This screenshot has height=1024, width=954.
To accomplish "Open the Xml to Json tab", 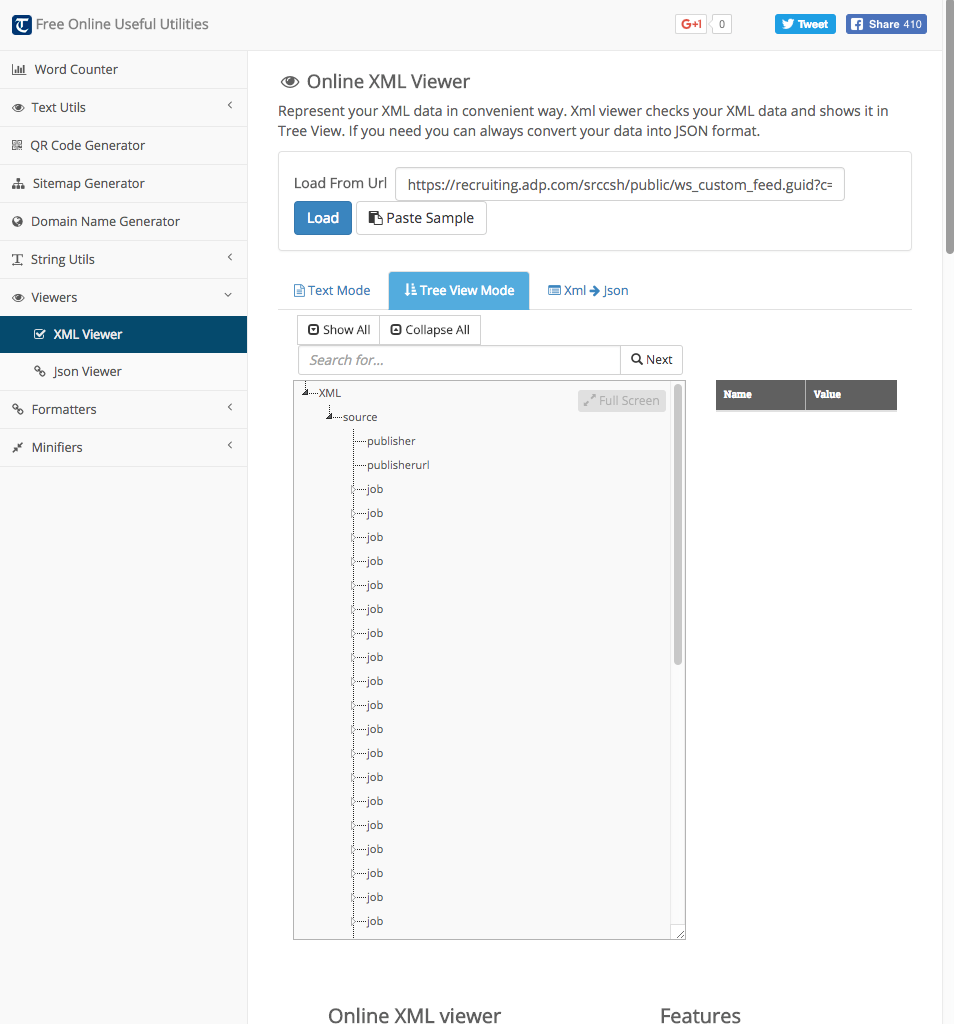I will (588, 290).
